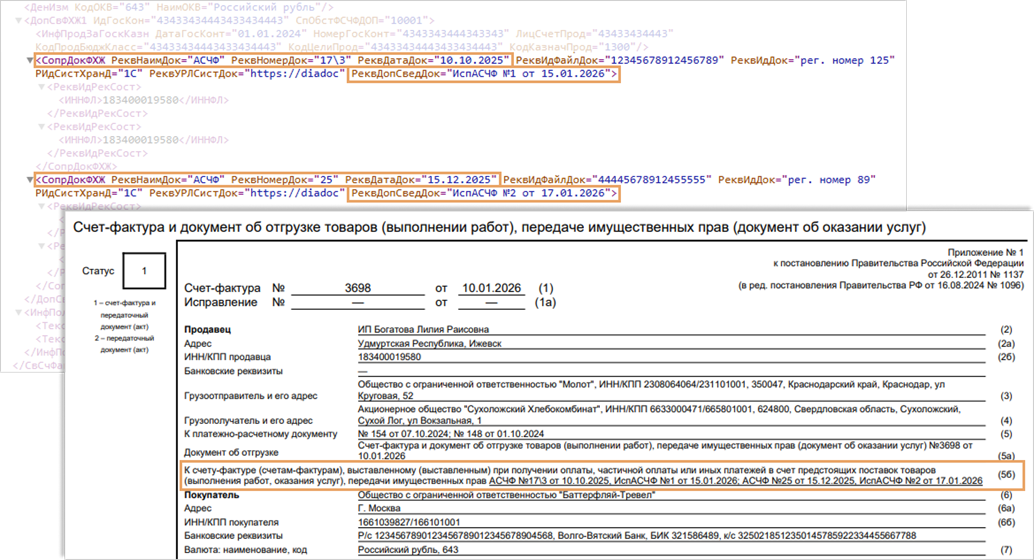Select highlighted attribute ИспАСЧФ №2 от 17.01.2026
The image size is (1034, 560).
point(479,193)
